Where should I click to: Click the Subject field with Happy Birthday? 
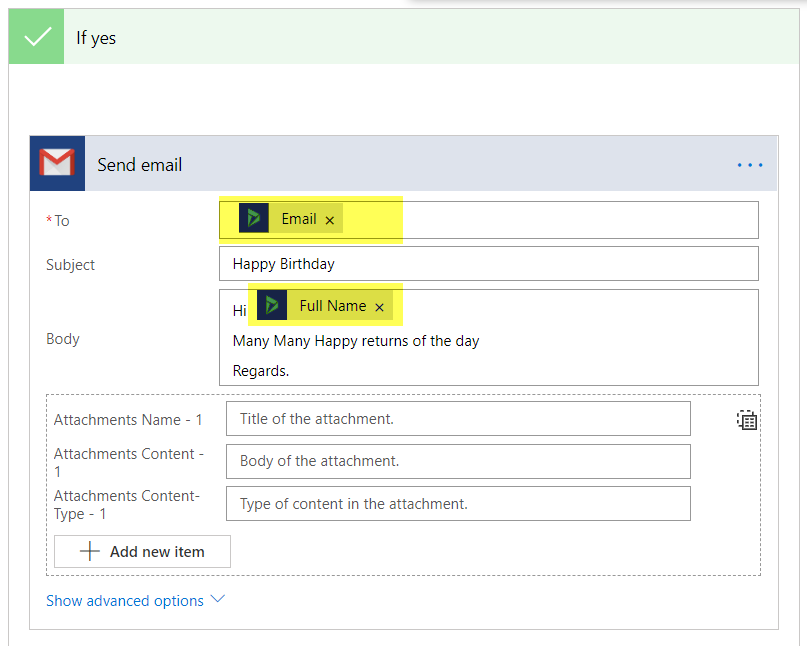coord(488,264)
